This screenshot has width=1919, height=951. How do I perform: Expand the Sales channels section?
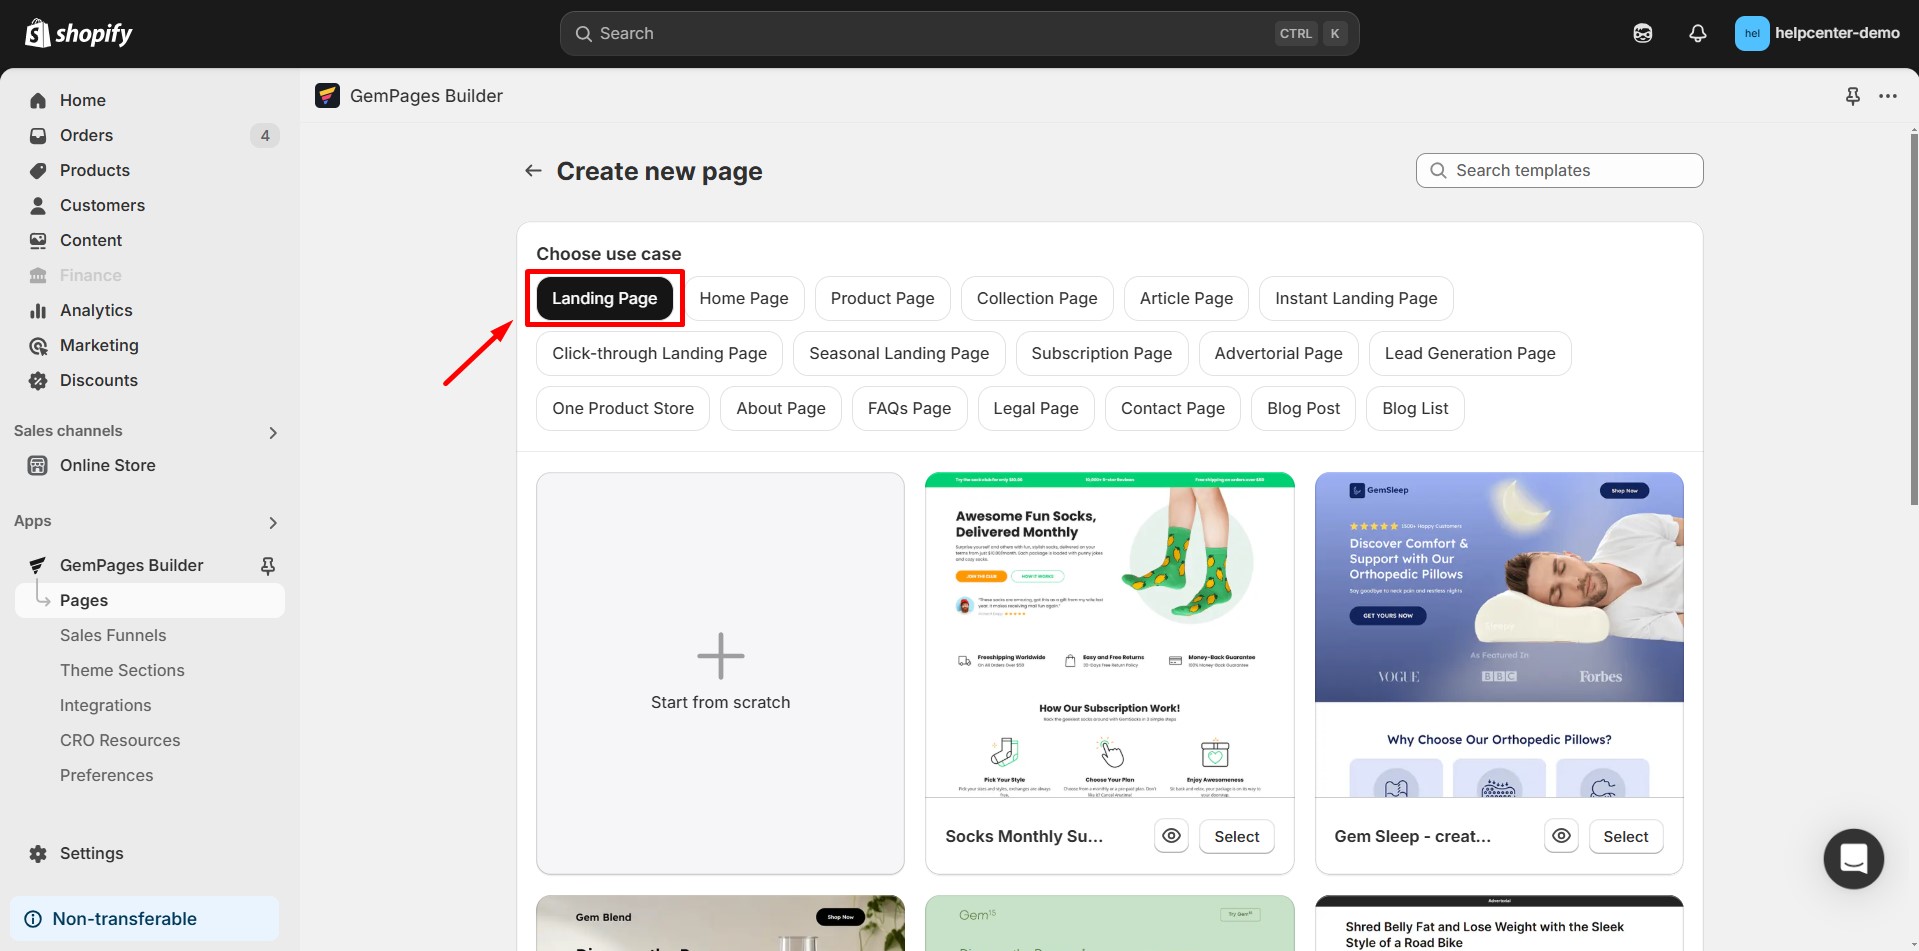tap(273, 432)
